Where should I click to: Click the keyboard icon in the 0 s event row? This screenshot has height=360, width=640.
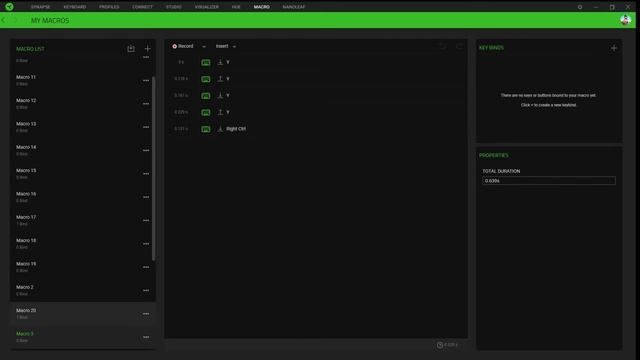tap(206, 62)
